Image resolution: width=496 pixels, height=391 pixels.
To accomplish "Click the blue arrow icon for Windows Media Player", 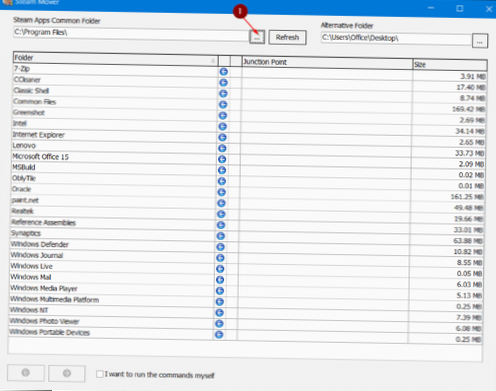I will (x=220, y=291).
